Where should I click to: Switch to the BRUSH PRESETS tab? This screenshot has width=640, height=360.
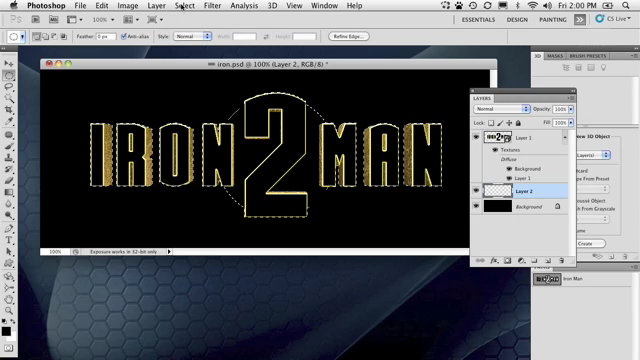click(x=587, y=56)
